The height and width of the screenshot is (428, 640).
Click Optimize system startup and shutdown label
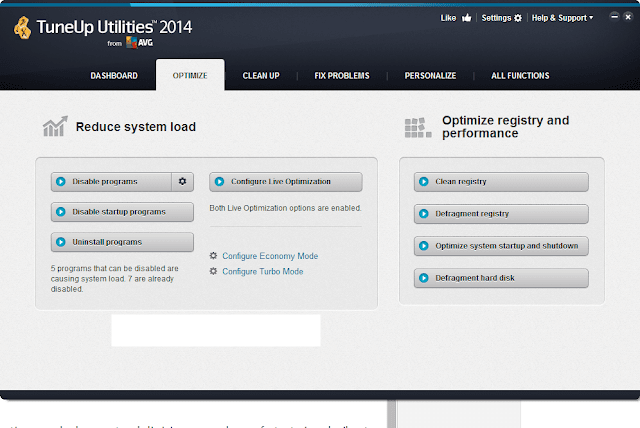point(507,246)
